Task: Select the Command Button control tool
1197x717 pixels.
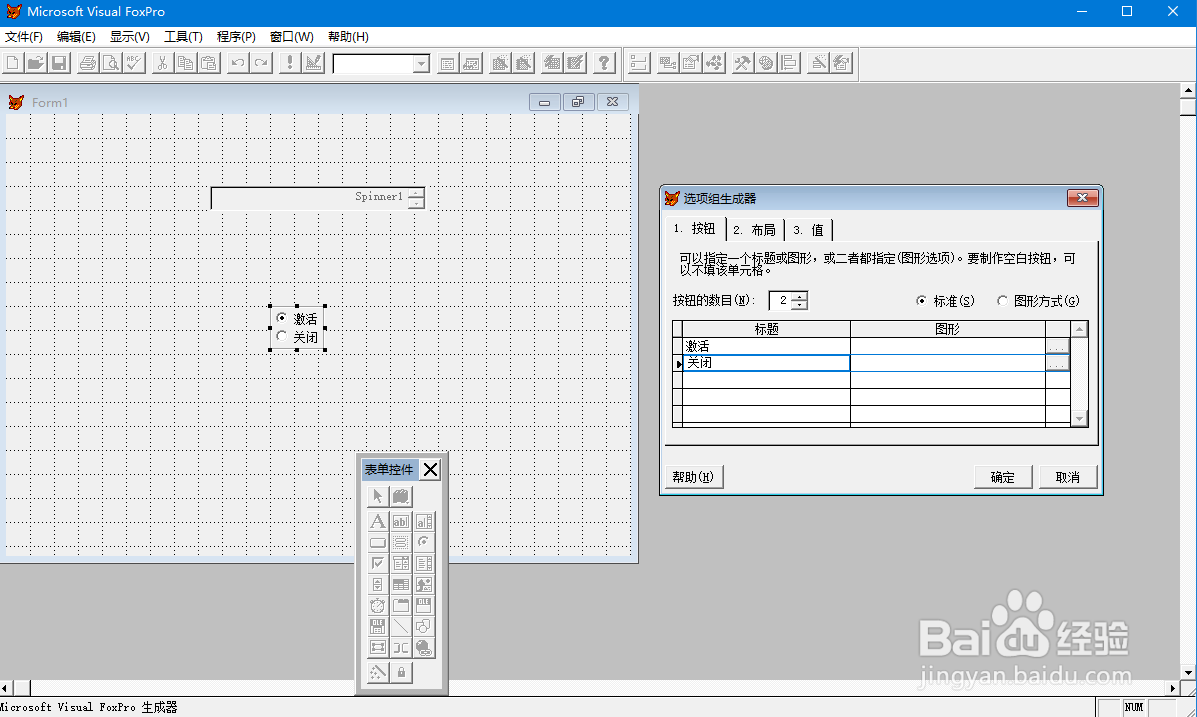Action: [x=377, y=543]
